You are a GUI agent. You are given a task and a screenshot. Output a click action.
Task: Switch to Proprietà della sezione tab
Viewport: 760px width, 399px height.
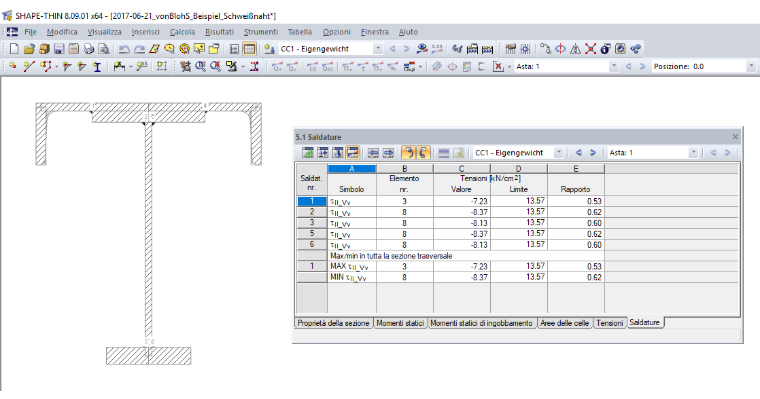pos(333,323)
